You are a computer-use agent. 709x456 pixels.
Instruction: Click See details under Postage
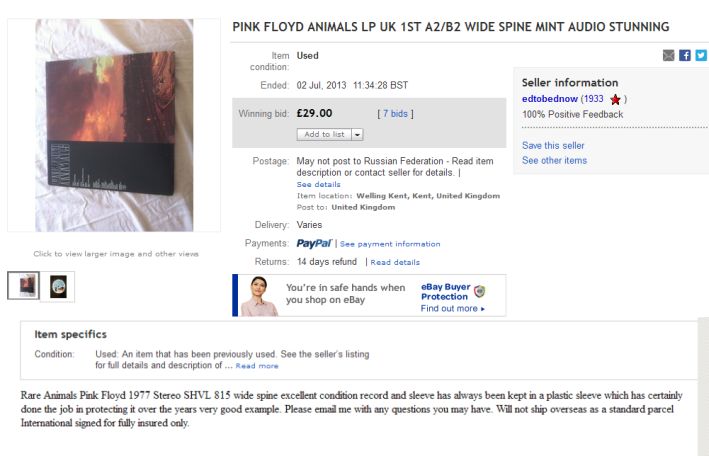(x=318, y=185)
